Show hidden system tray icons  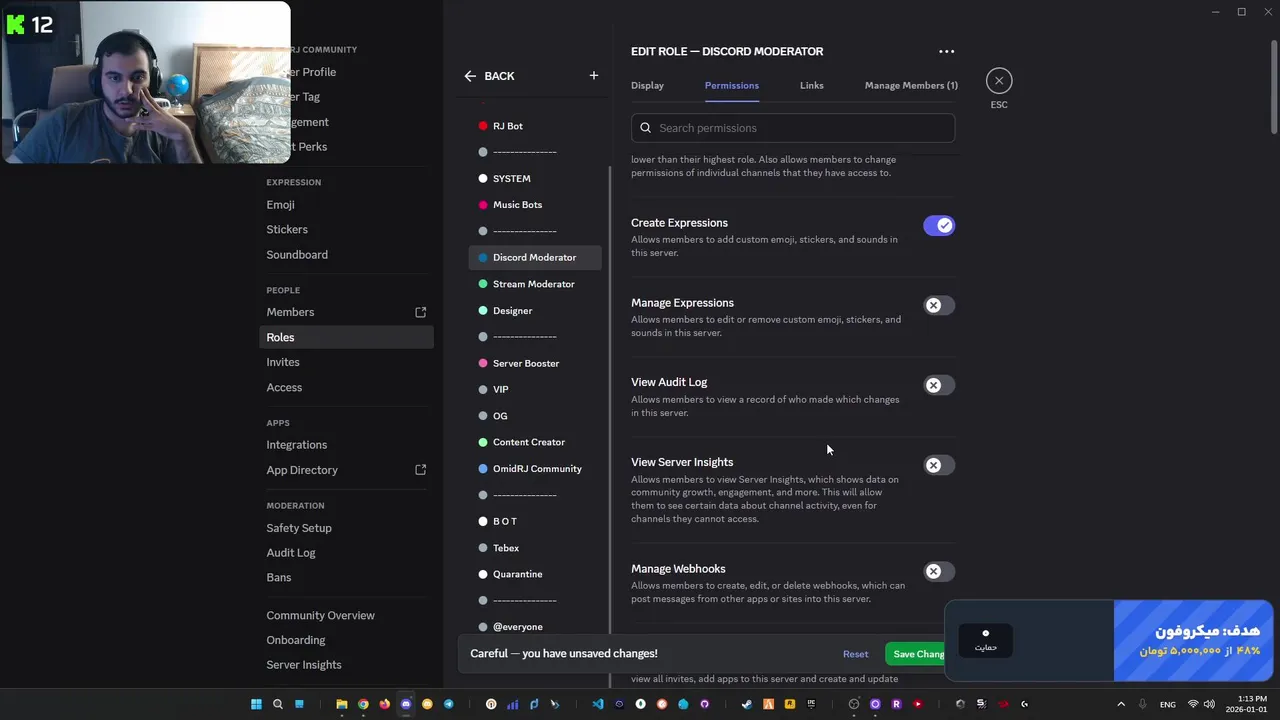tap(1121, 704)
